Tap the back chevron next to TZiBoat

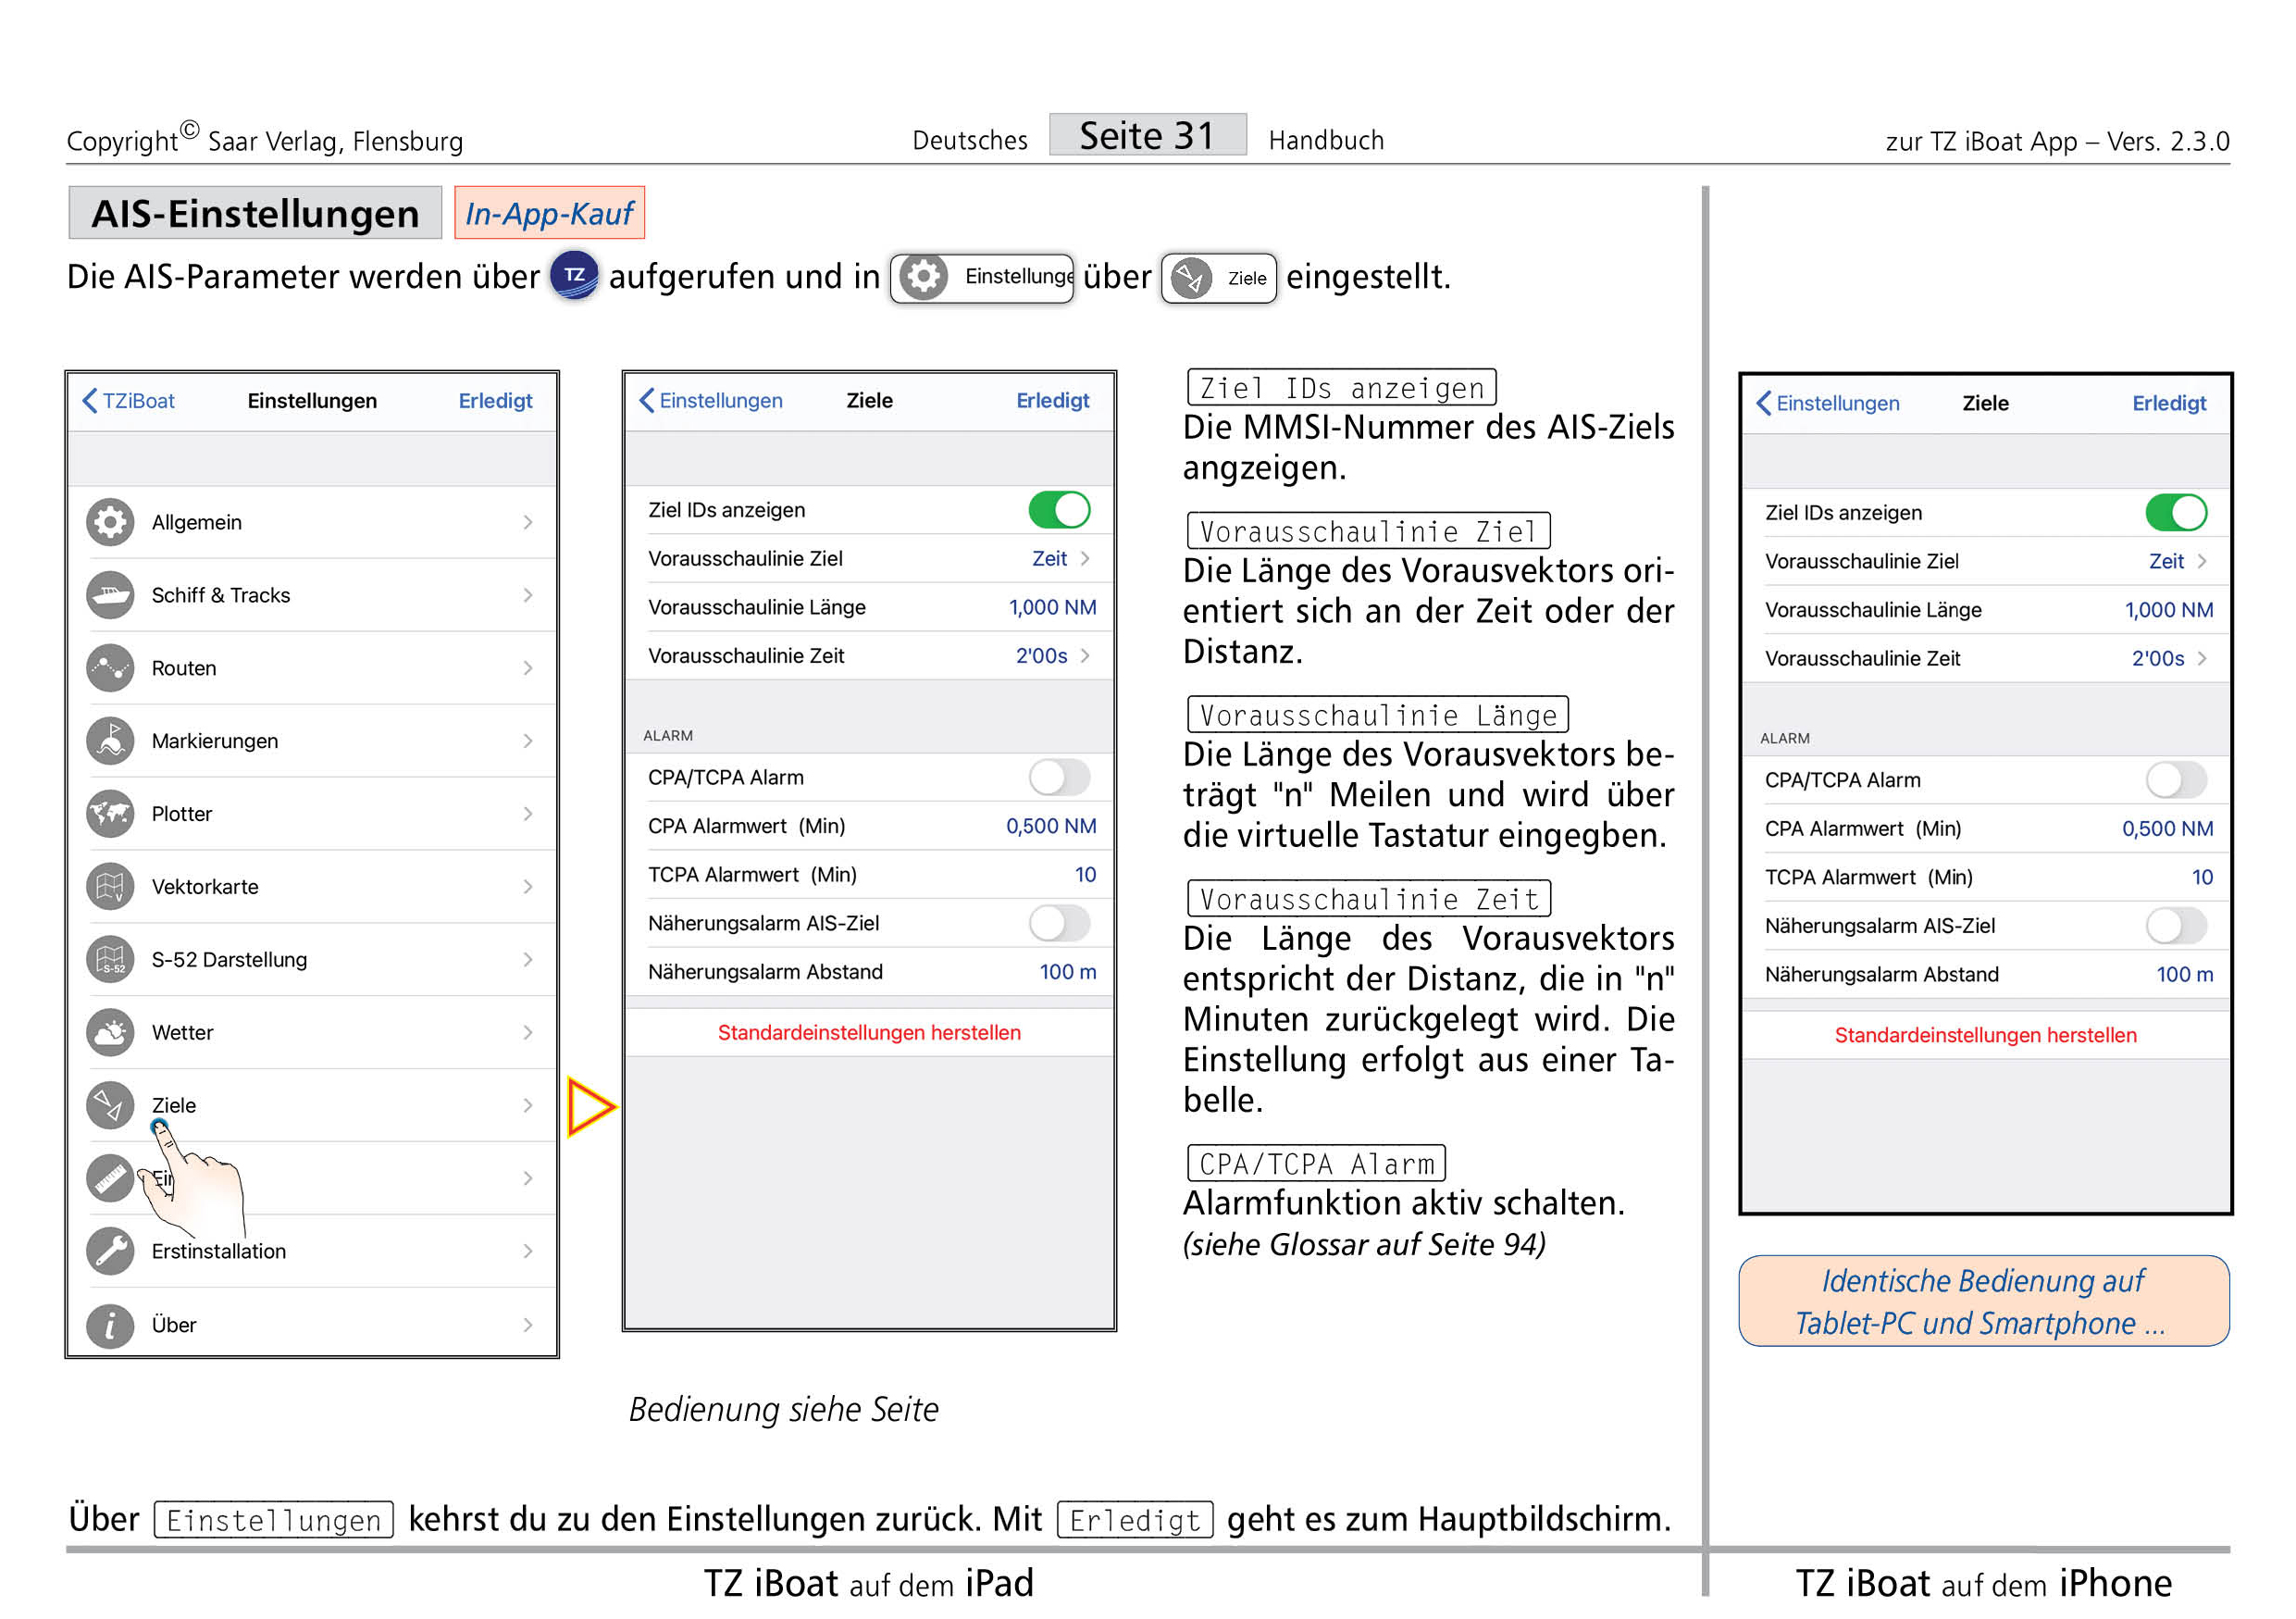[x=90, y=401]
